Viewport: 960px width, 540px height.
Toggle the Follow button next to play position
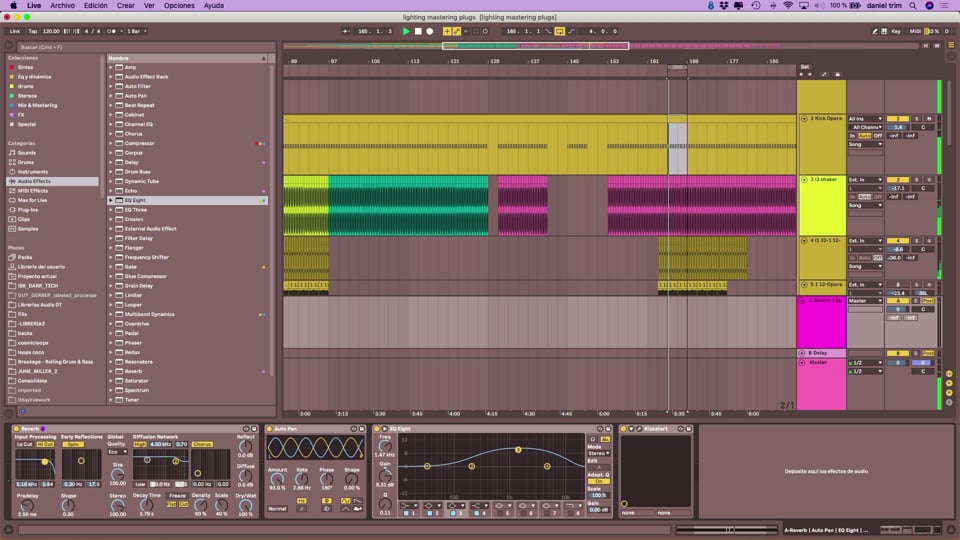(347, 31)
